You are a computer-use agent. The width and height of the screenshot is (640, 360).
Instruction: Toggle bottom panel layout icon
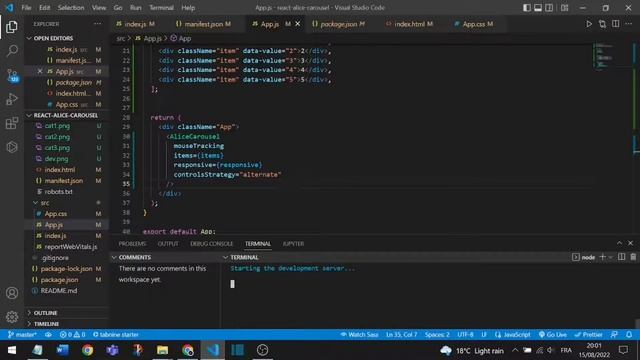click(538, 8)
